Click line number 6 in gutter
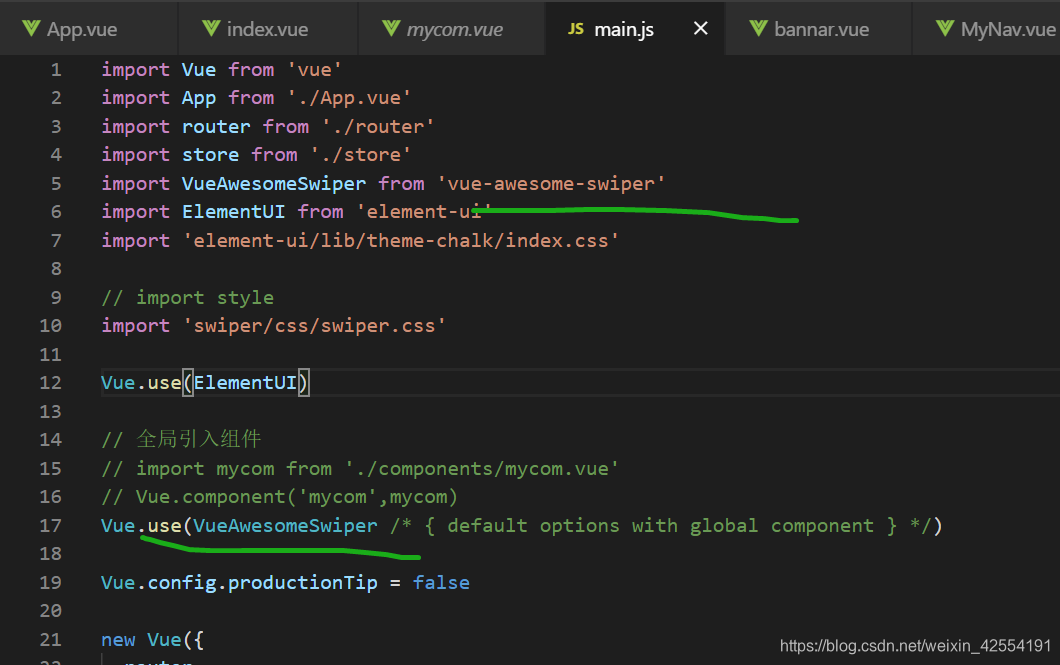Viewport: 1060px width, 665px height. pos(56,212)
